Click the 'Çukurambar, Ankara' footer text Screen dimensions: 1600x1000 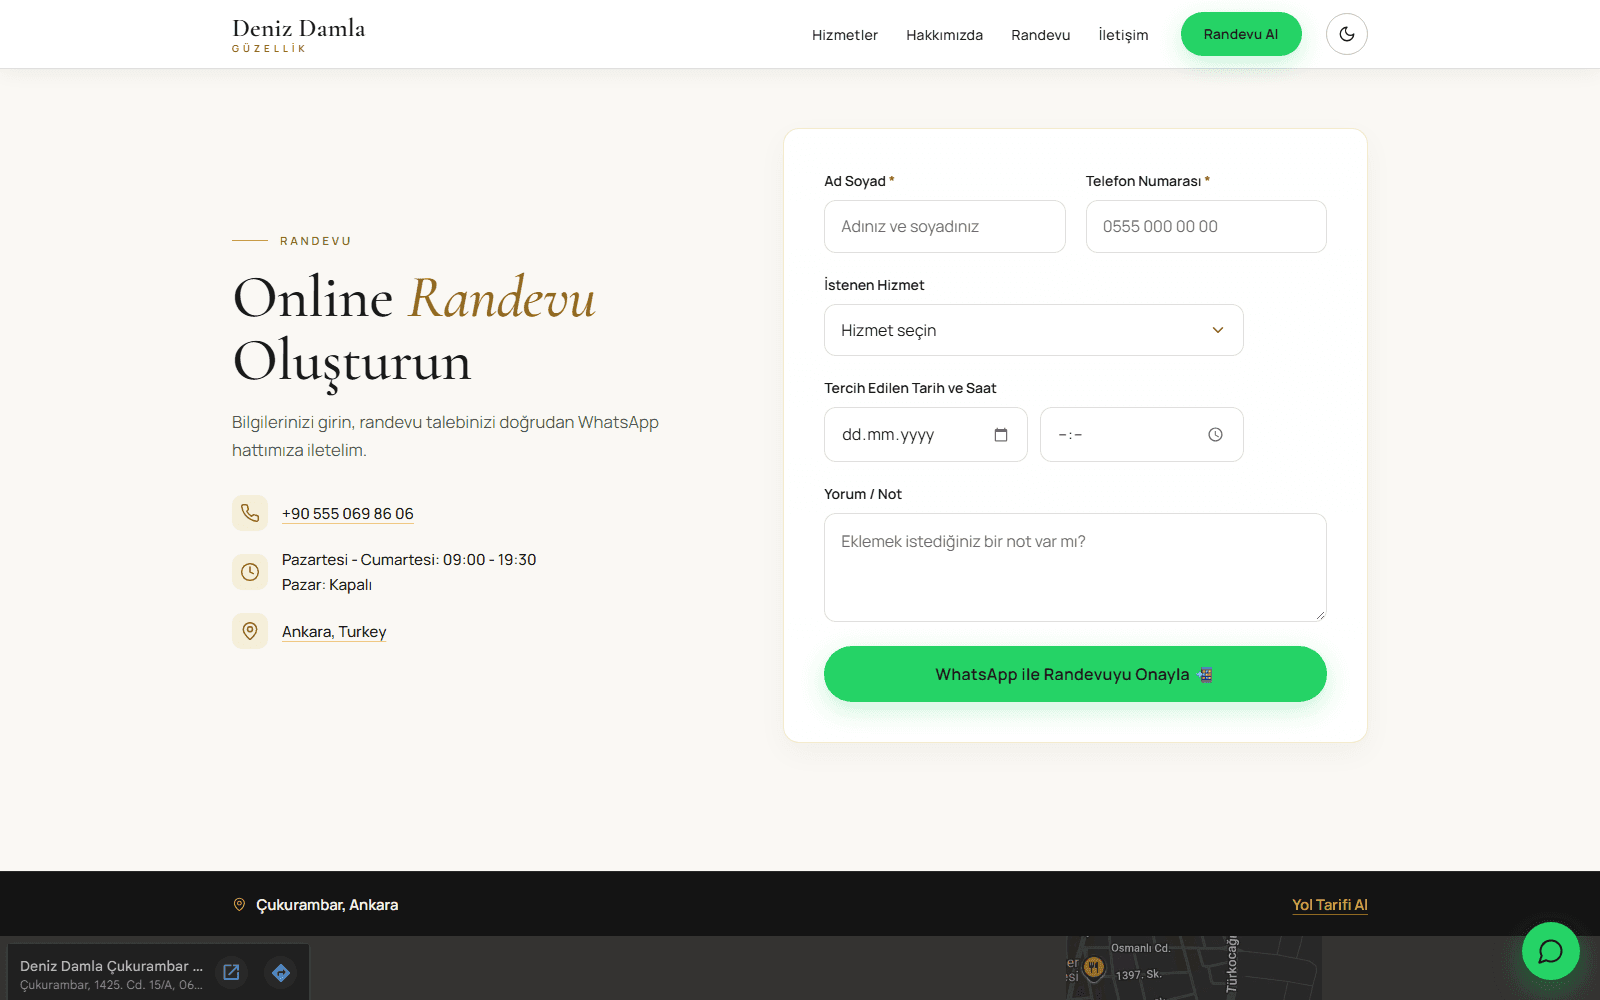tap(327, 905)
